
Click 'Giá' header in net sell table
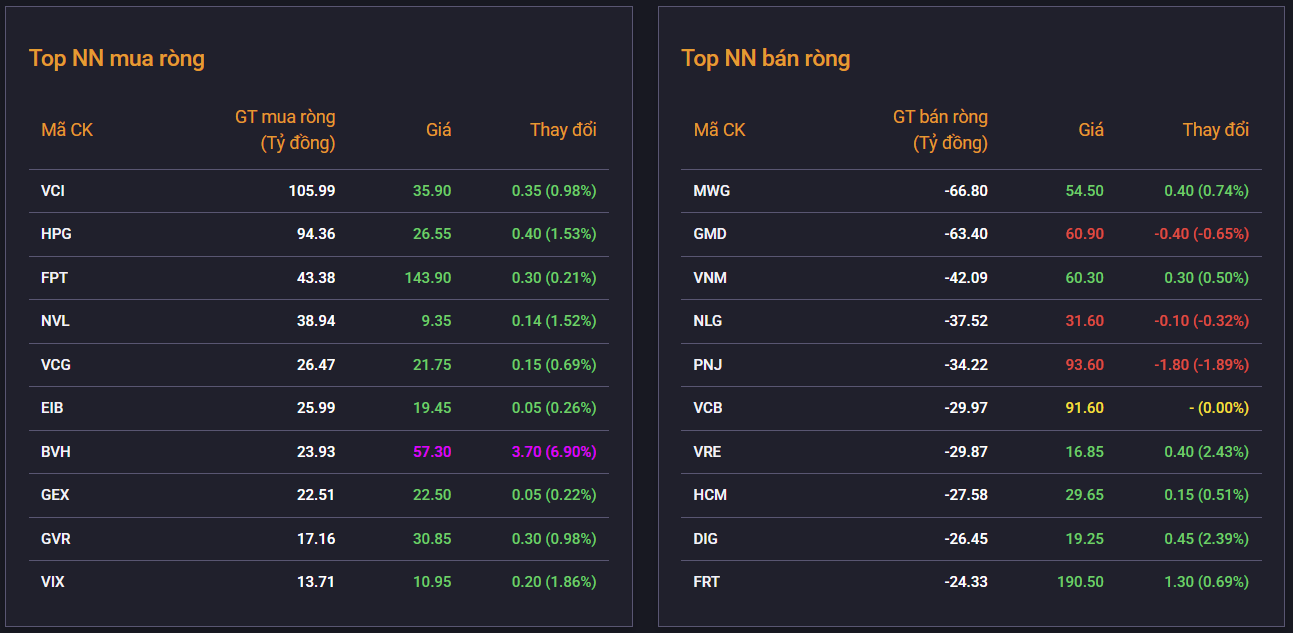click(x=1091, y=130)
